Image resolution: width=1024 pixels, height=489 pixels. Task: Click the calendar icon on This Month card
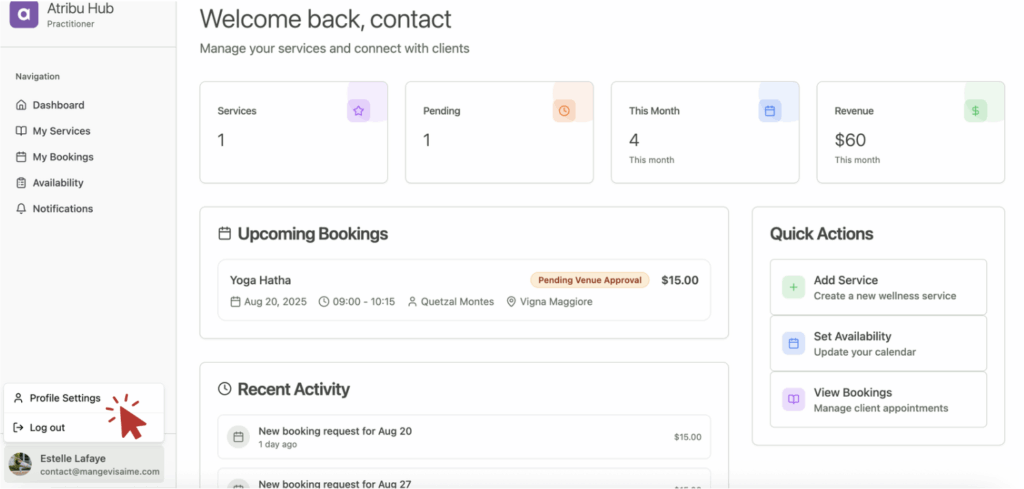[770, 111]
